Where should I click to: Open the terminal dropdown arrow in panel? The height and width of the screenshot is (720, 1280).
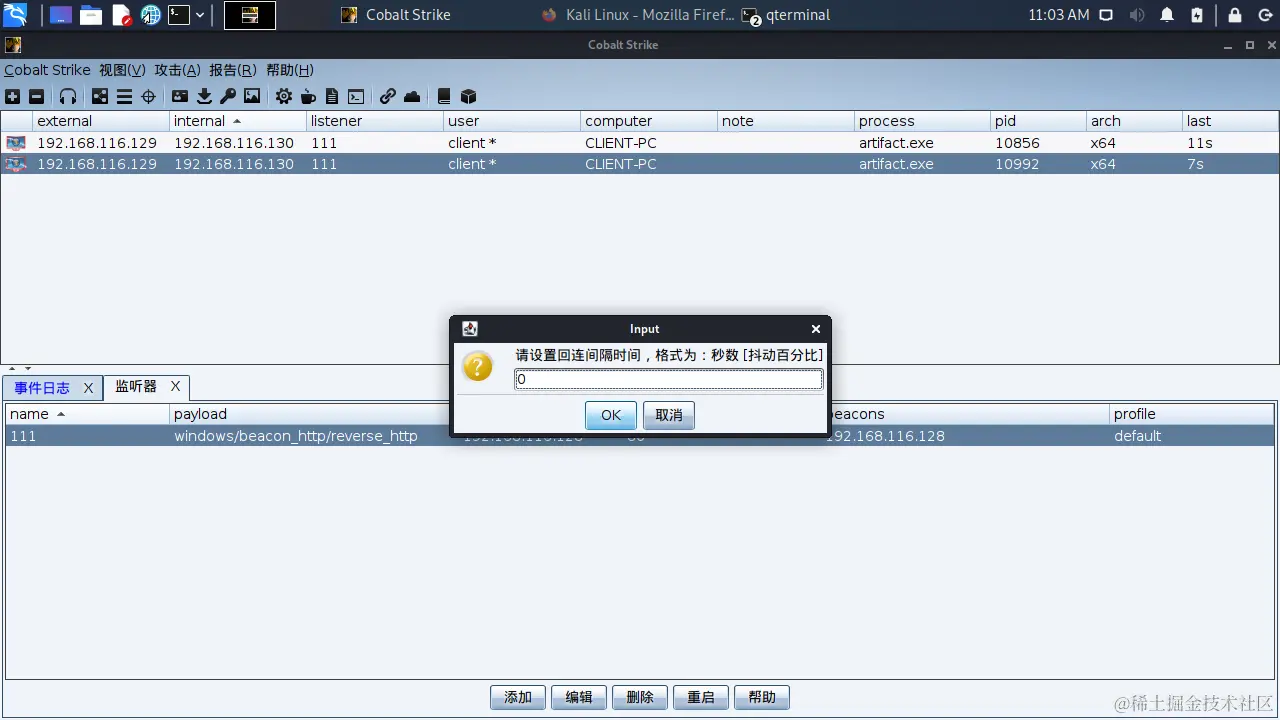(x=200, y=15)
